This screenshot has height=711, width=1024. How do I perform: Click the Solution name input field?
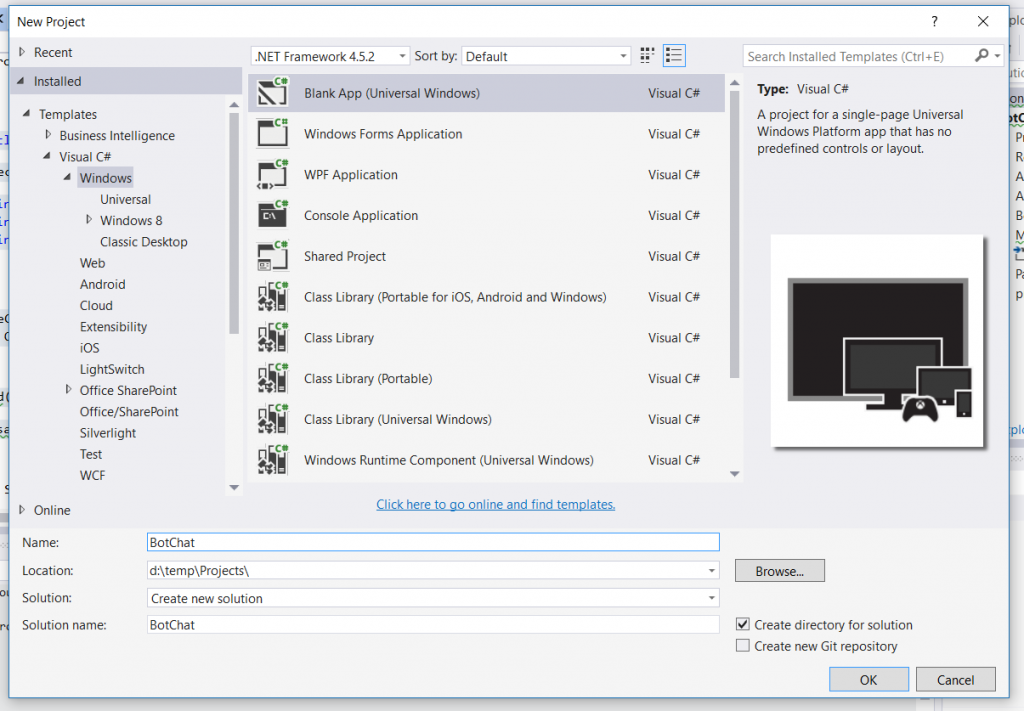click(433, 625)
